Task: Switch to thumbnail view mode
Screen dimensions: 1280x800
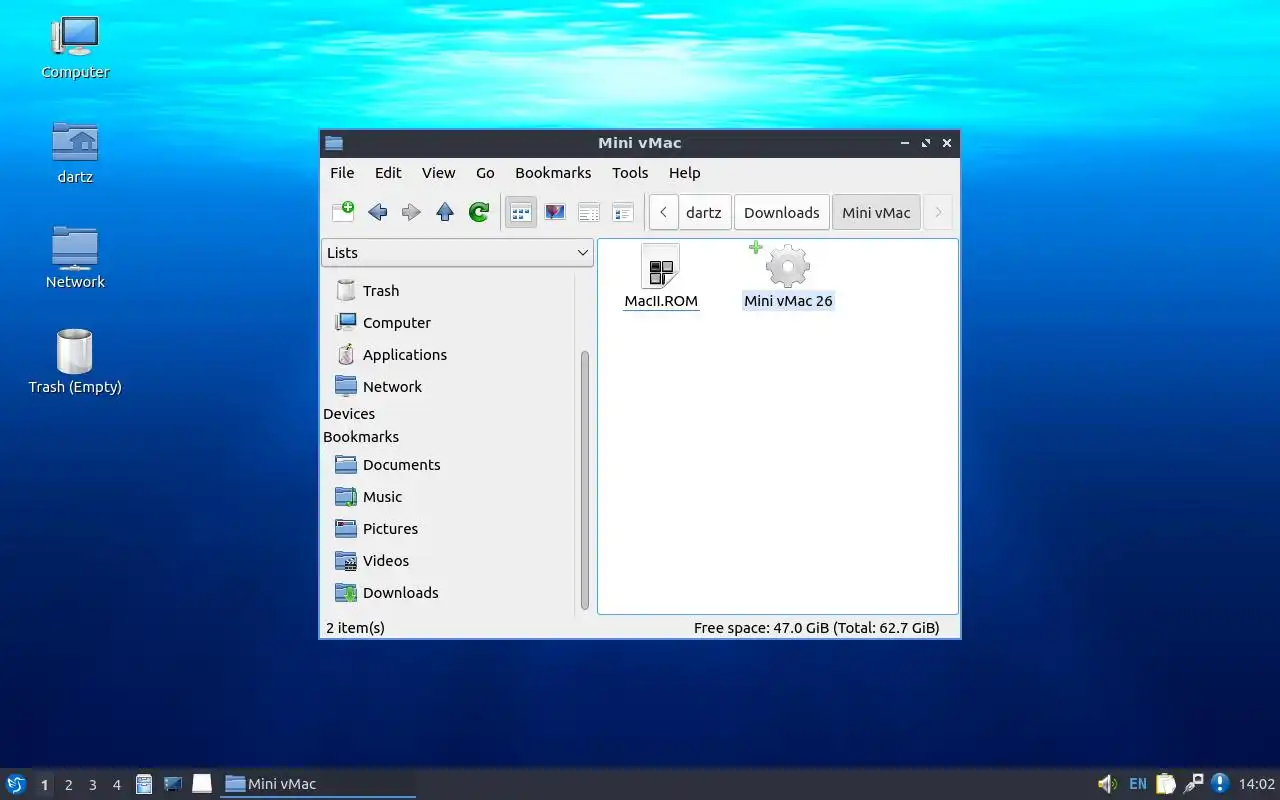Action: [555, 212]
